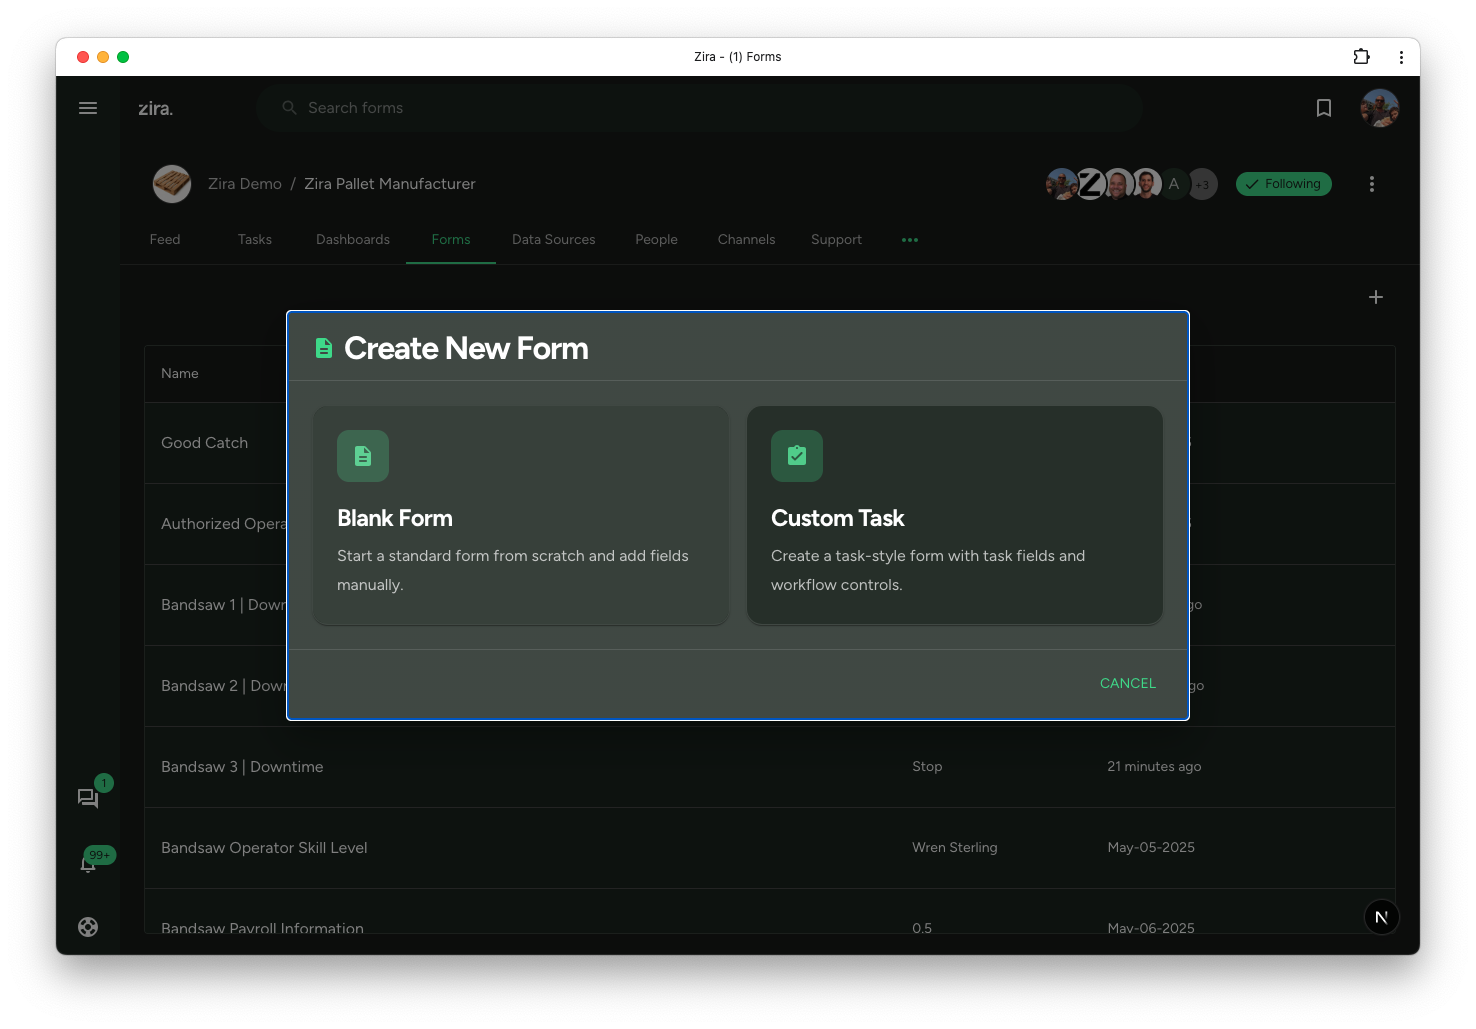The image size is (1476, 1029).
Task: Click Zira Pallet Manufacturer breadcrumb
Action: pos(390,184)
